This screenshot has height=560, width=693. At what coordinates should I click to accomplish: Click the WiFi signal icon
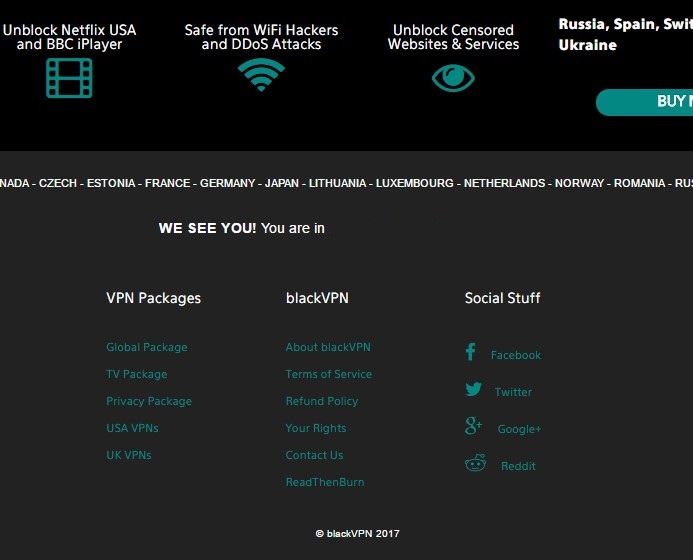(261, 76)
